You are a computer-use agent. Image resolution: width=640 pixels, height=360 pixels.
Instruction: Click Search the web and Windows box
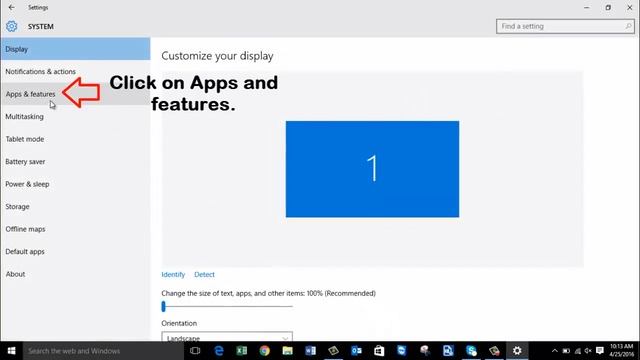103,351
